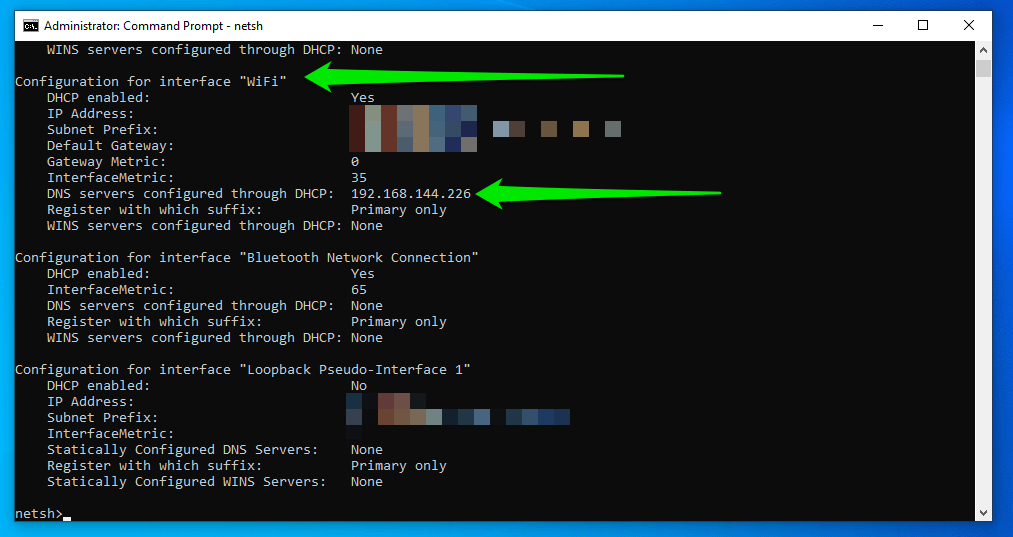Click 'Statically Configured WINS Servers:' label
1013x537 pixels.
[x=186, y=481]
